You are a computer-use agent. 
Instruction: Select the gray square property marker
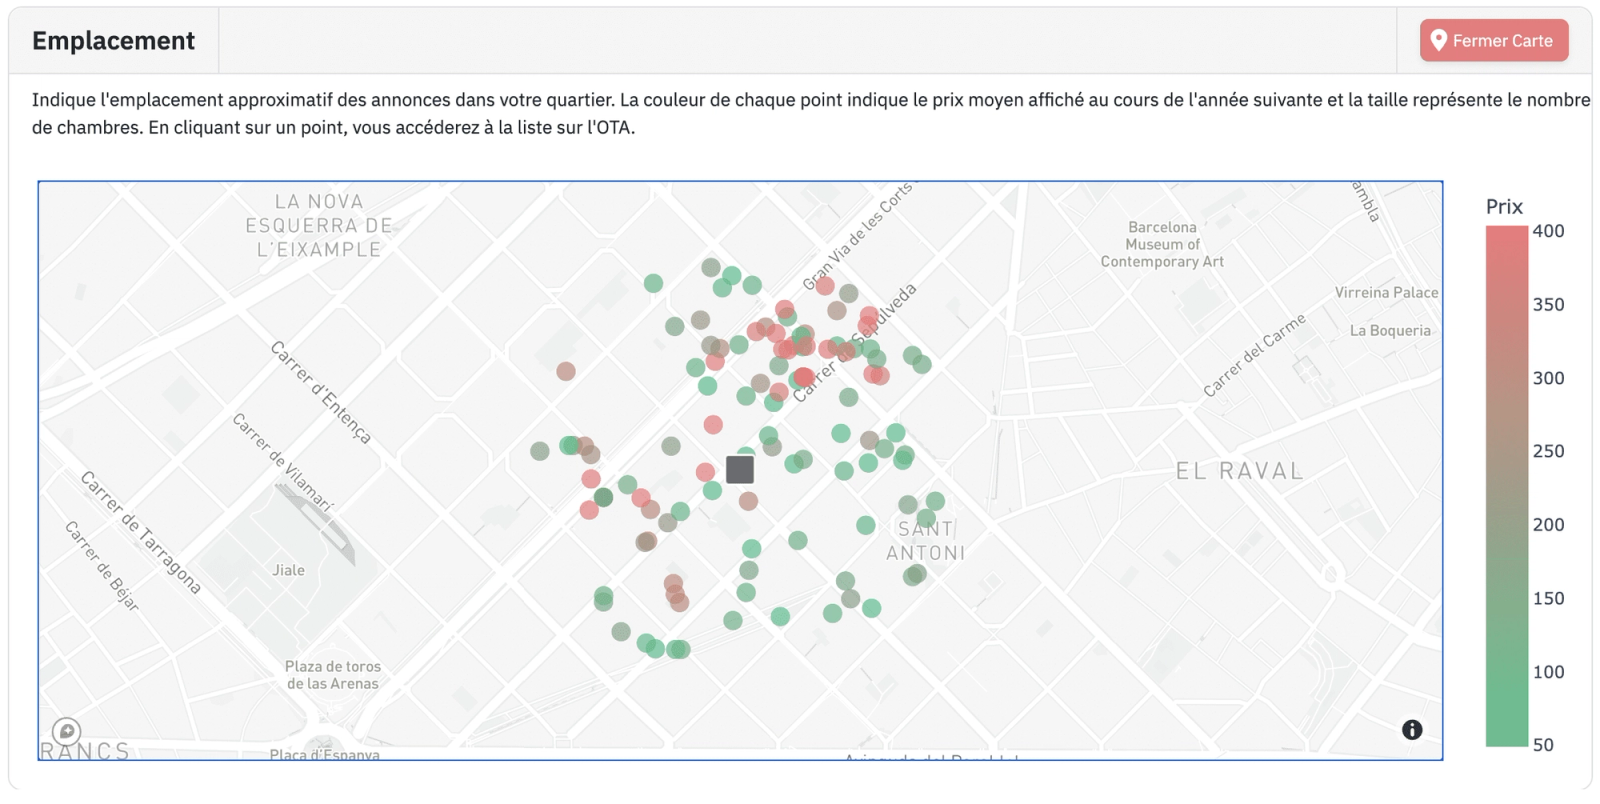740,469
